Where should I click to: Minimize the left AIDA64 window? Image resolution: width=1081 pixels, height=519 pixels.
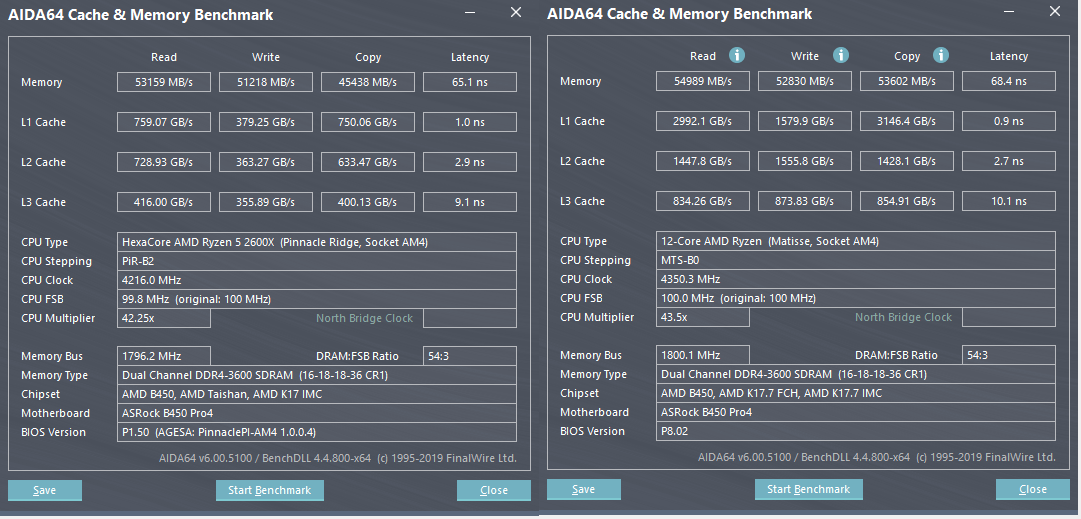coord(469,12)
